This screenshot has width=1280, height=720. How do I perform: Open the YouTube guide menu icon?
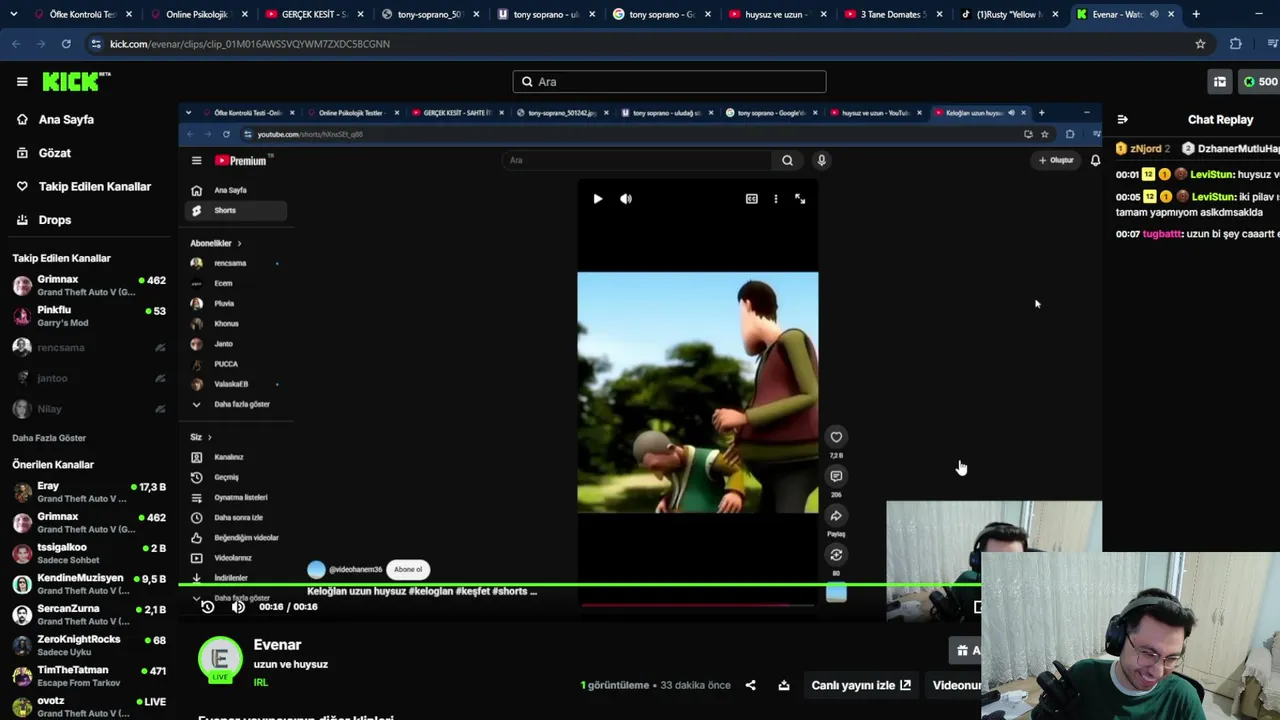pos(196,161)
